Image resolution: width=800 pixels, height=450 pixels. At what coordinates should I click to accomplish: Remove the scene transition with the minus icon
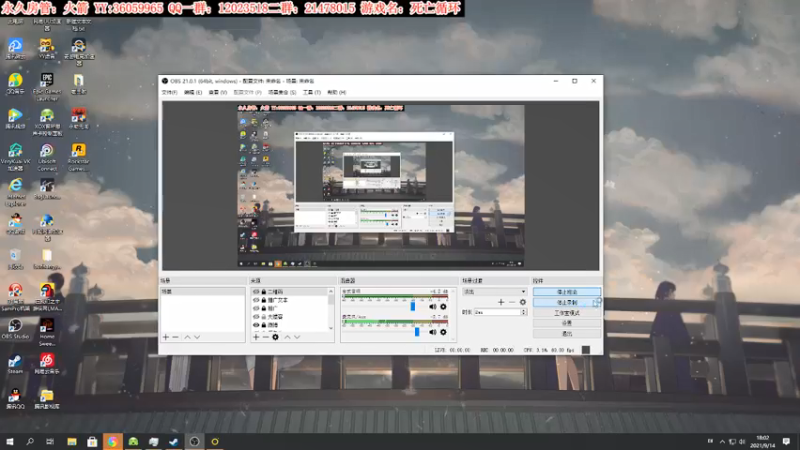click(512, 302)
